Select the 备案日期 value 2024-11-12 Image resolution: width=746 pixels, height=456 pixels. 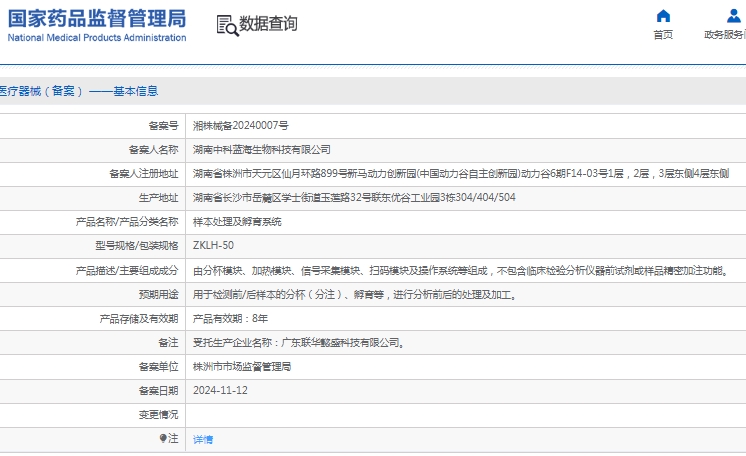coord(220,390)
